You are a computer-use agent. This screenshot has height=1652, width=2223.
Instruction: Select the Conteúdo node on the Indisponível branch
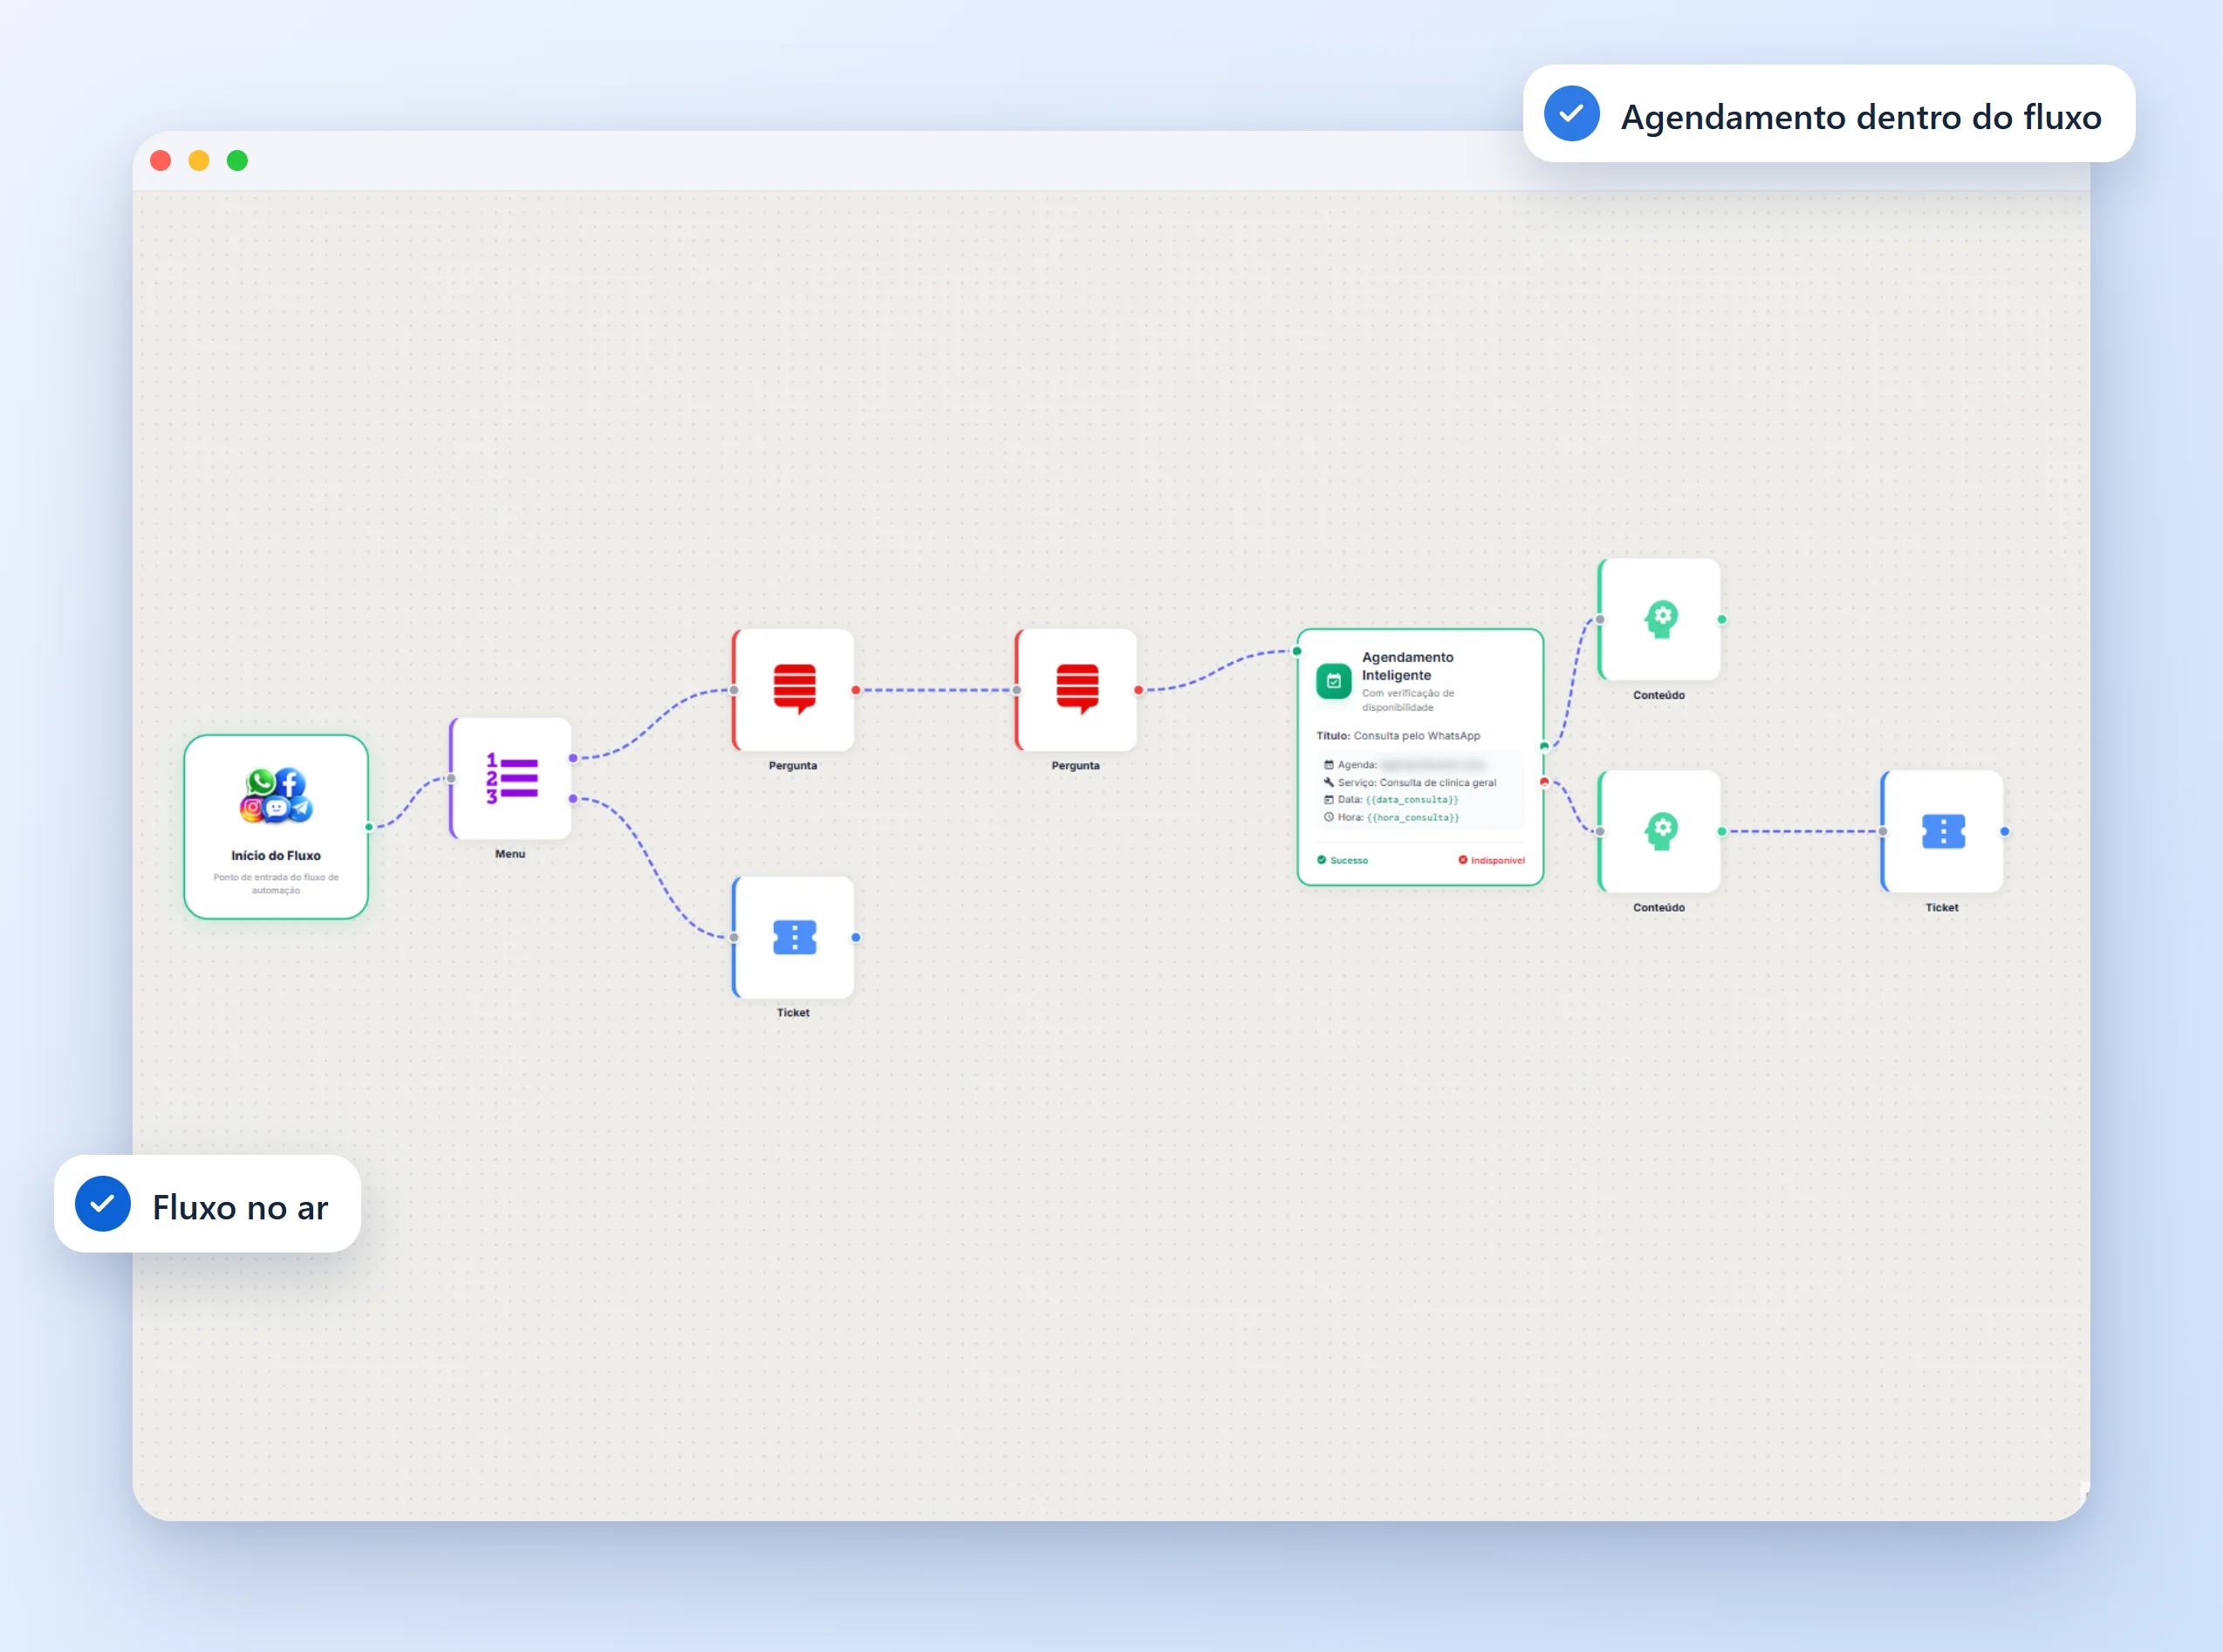tap(1660, 831)
